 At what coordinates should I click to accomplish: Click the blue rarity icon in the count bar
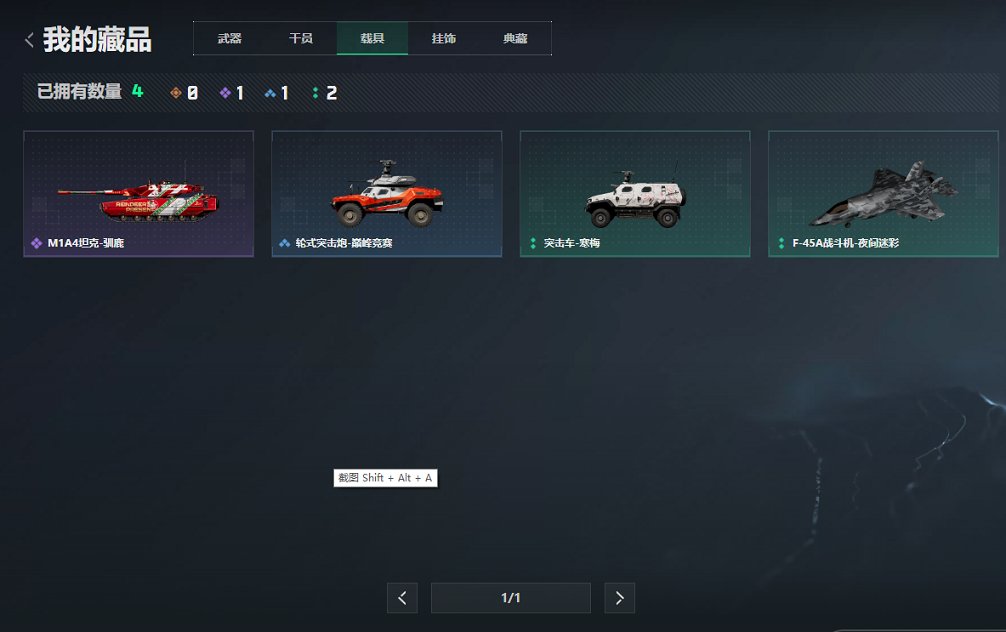pos(270,94)
